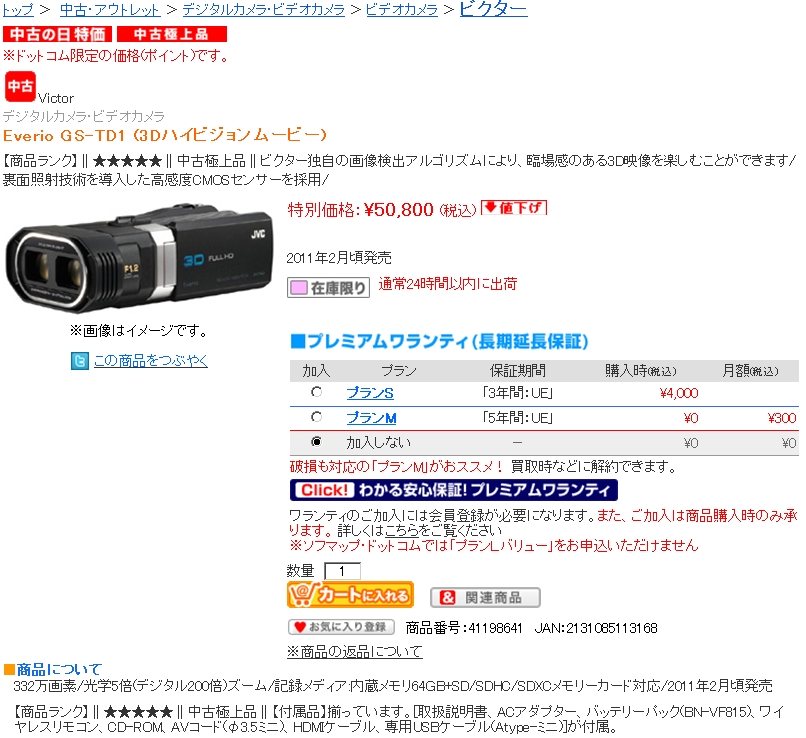Image resolution: width=806 pixels, height=738 pixels.
Task: Open the ビクター breadcrumb link
Action: (493, 9)
